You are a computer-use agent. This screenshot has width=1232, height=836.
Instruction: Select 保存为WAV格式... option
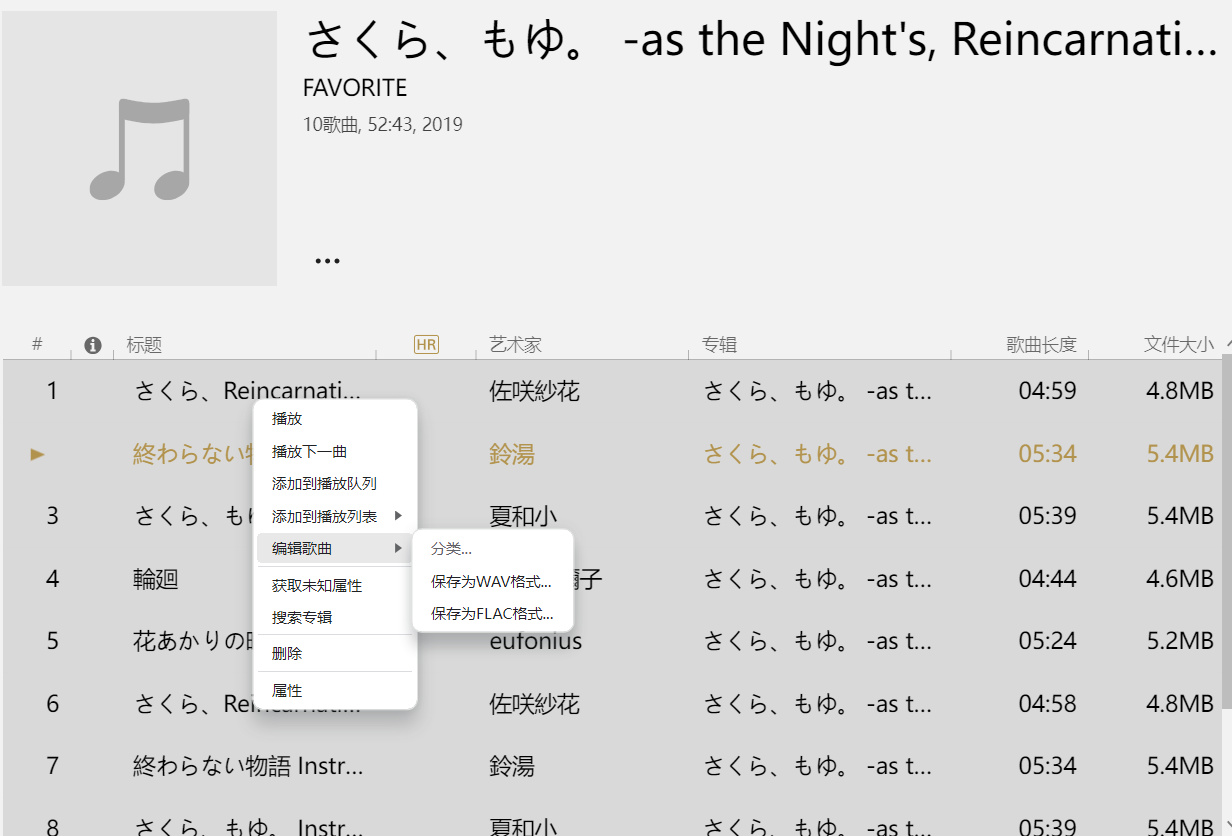(491, 581)
